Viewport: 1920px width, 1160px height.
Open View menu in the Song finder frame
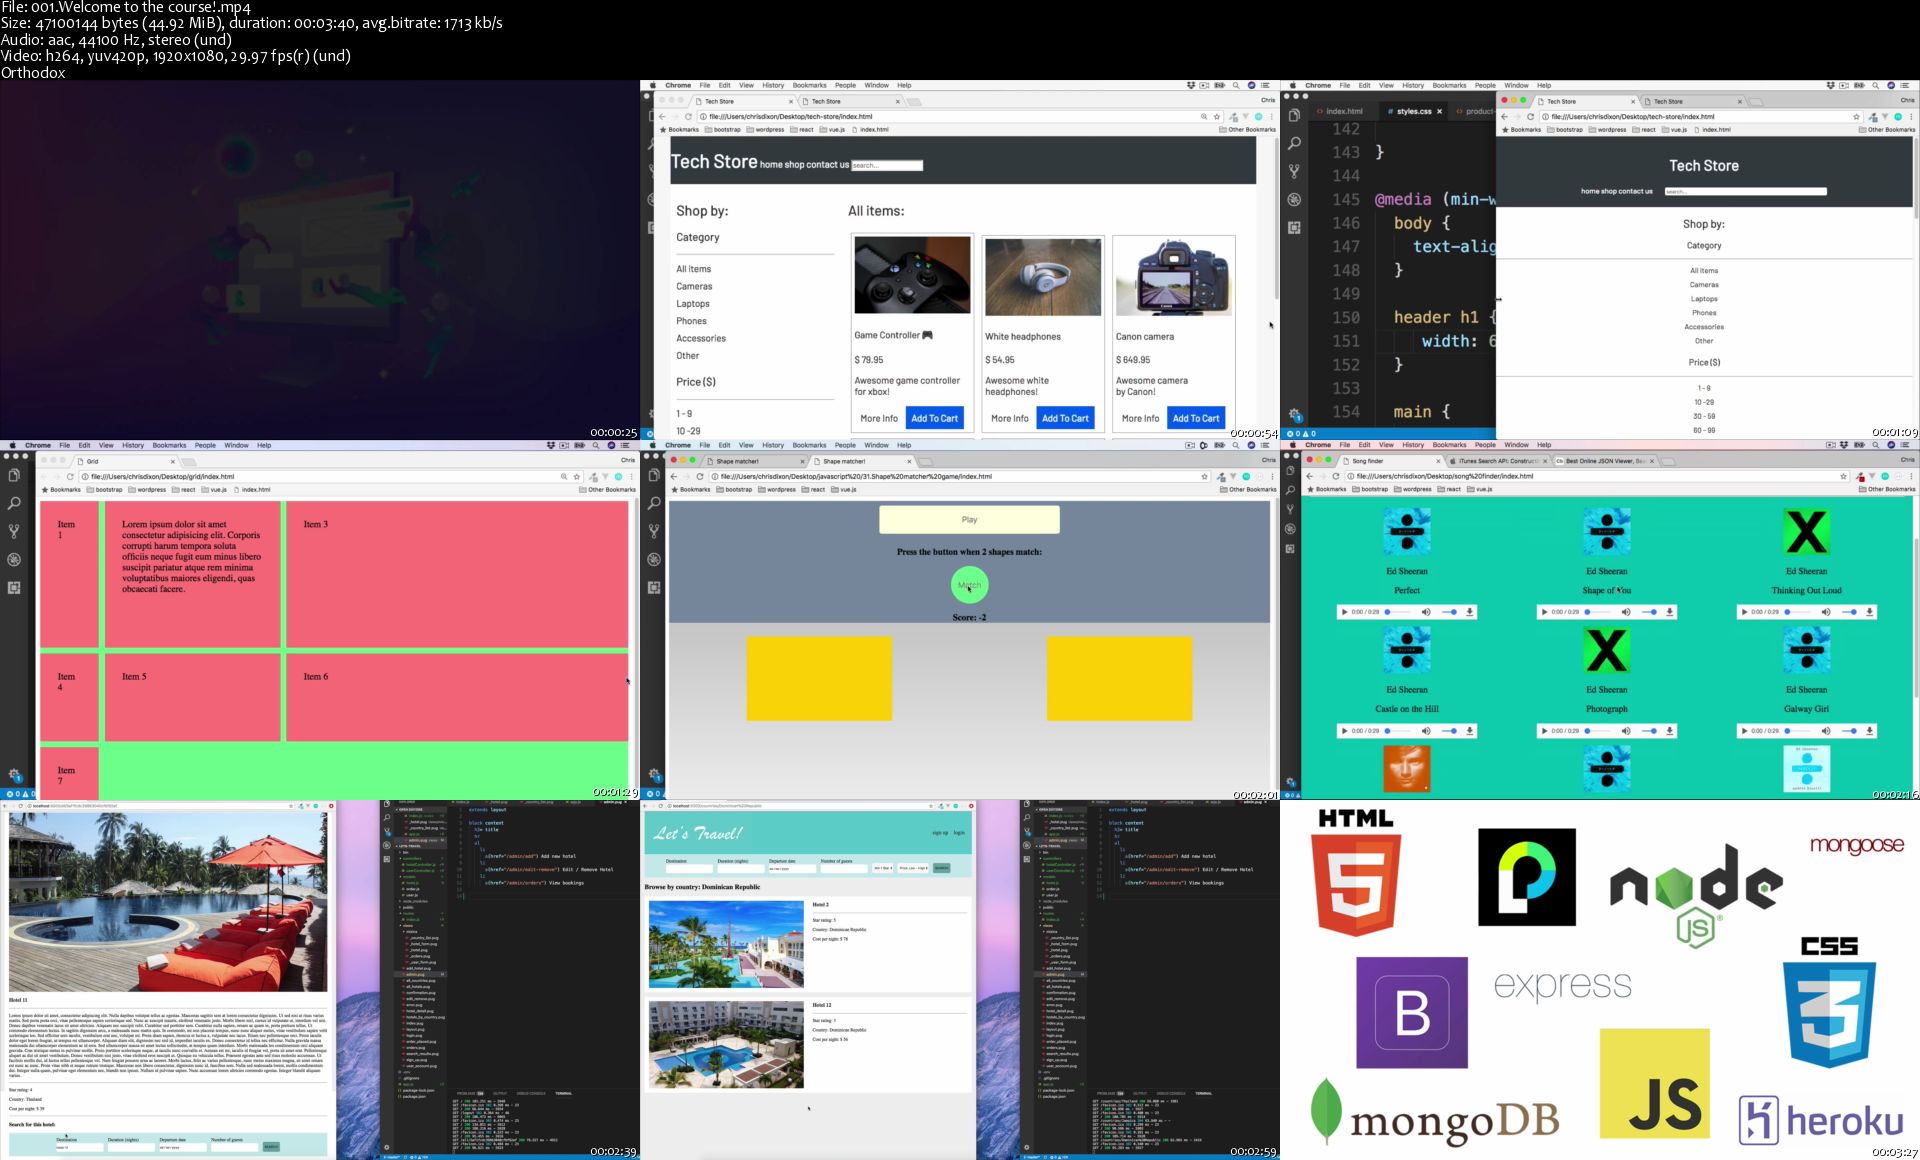[1386, 445]
